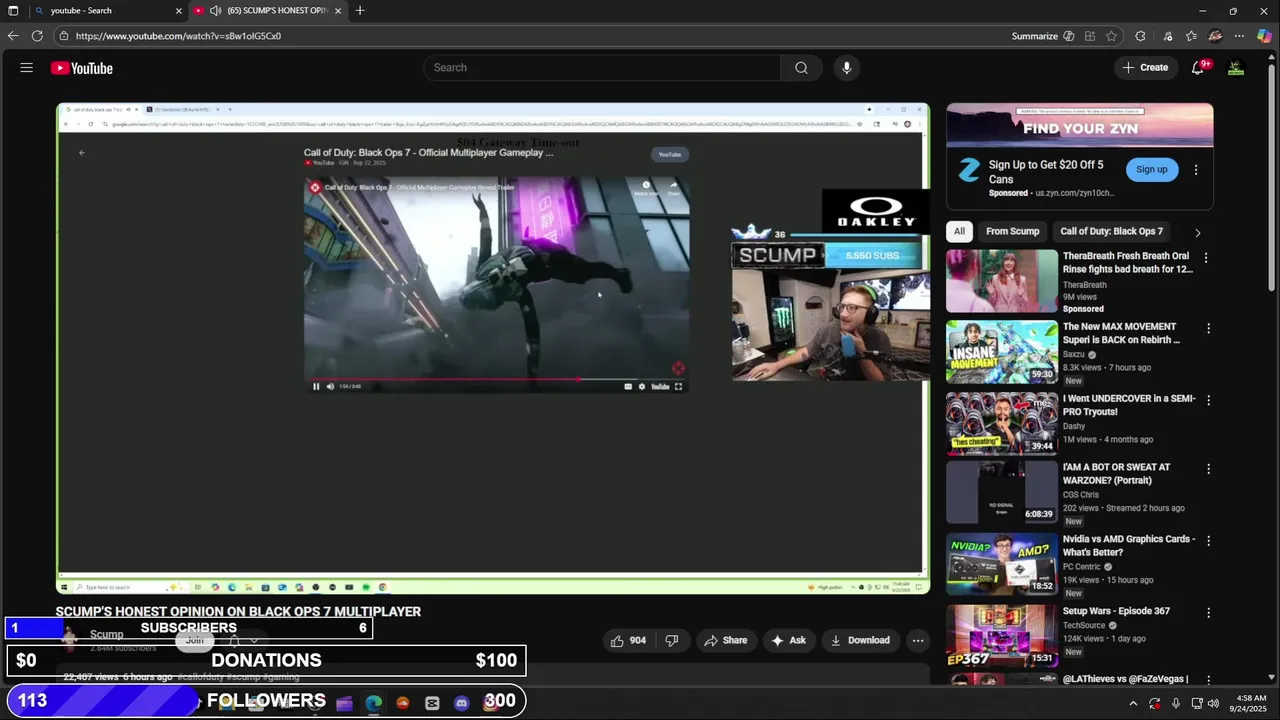This screenshot has width=1280, height=720.
Task: Open options for Nvidia vs AMD video
Action: coord(1208,541)
